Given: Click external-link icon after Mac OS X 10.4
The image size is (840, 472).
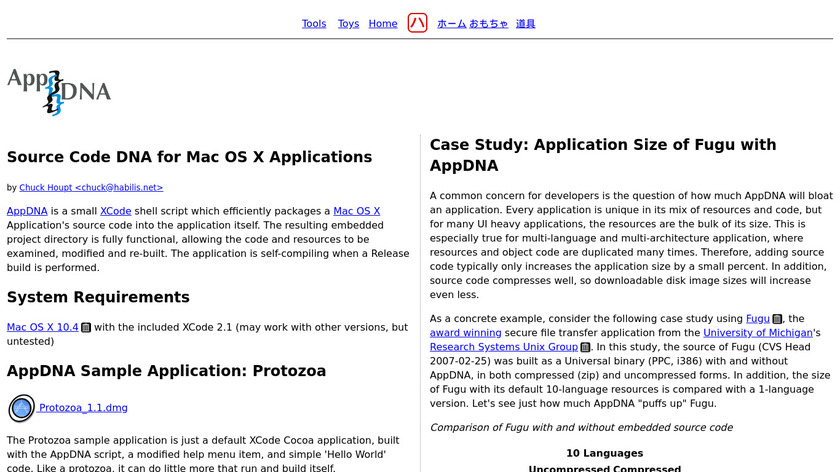Looking at the screenshot, I should point(86,327).
